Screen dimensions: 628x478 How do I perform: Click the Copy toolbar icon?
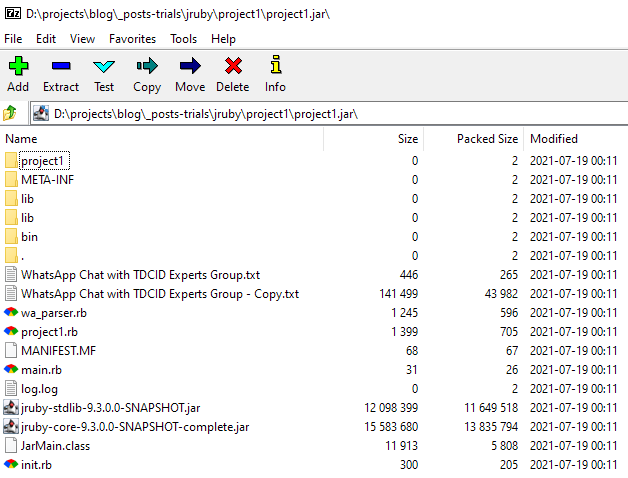(x=147, y=67)
